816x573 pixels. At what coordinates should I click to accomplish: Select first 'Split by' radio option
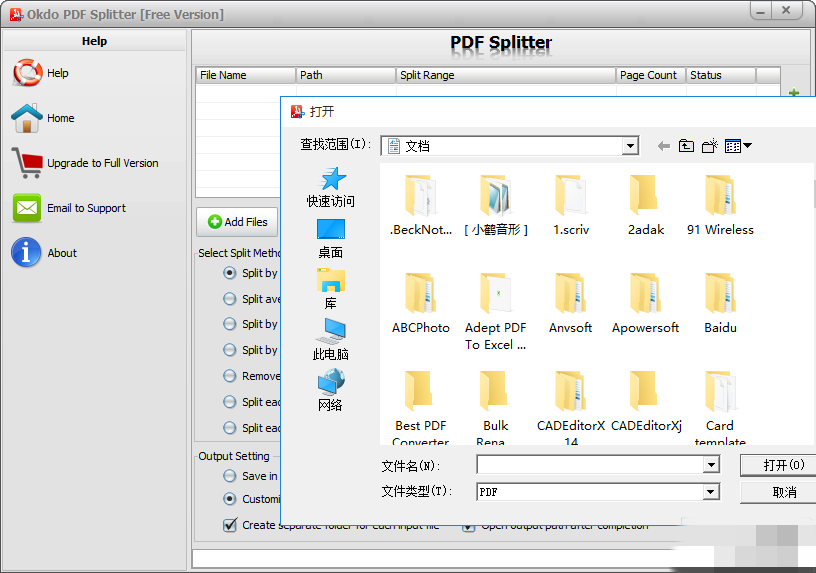click(230, 273)
